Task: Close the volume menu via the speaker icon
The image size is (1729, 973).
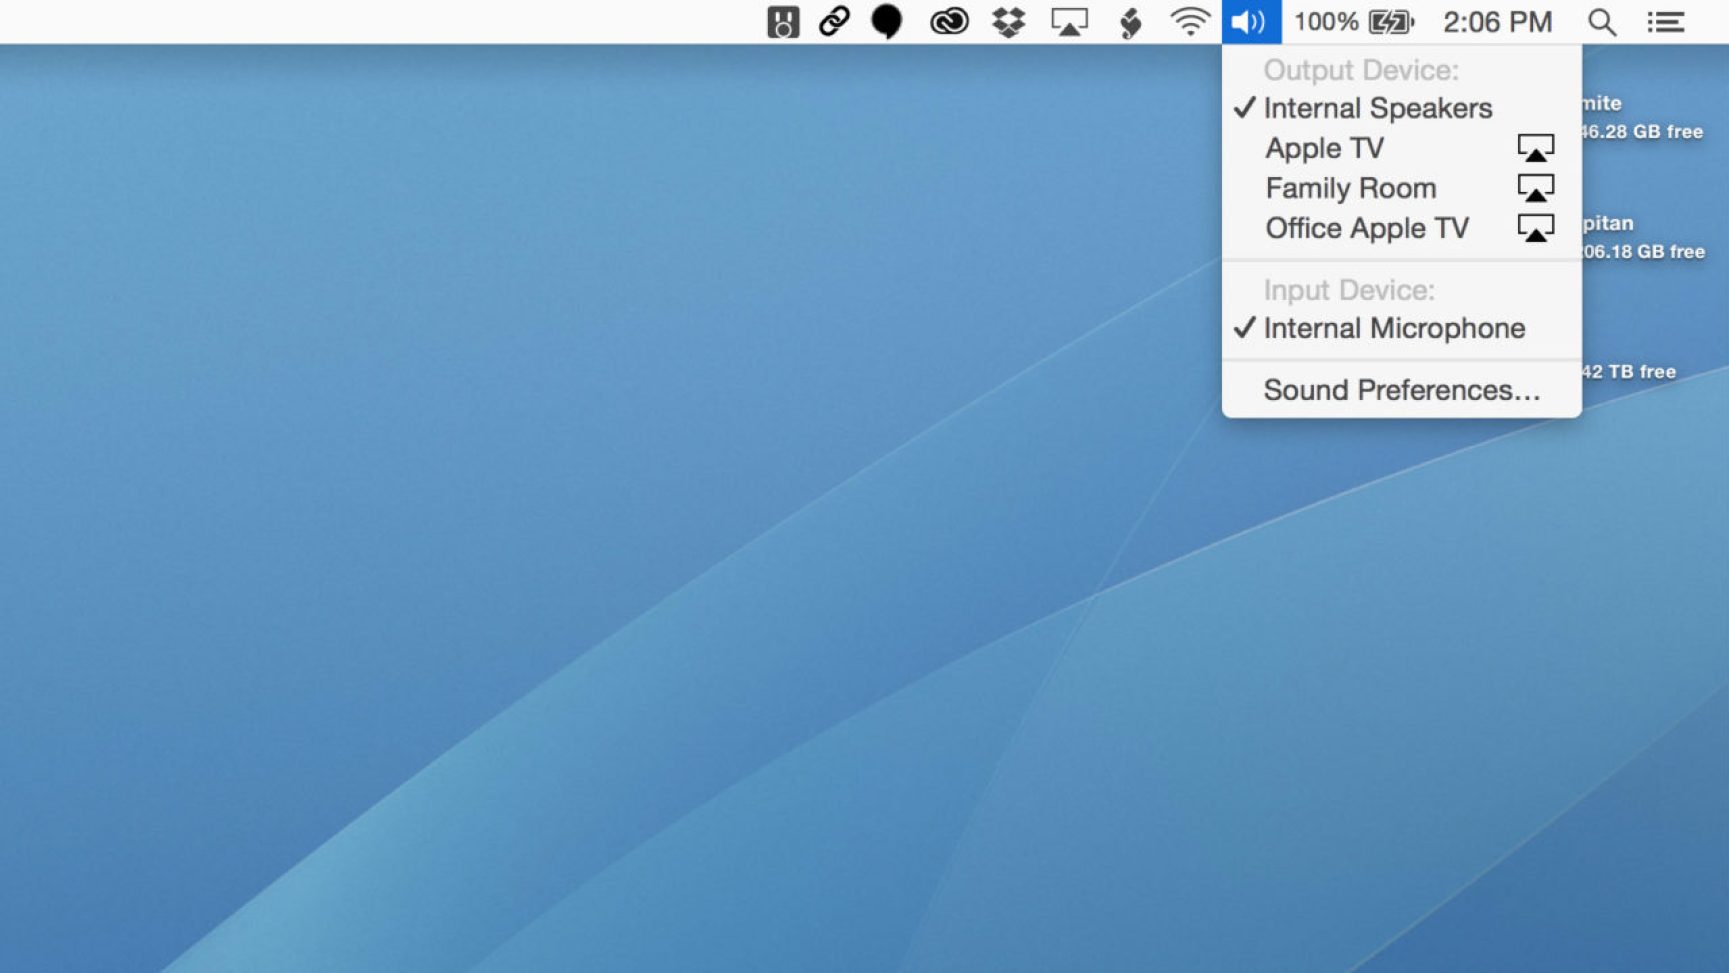Action: [x=1251, y=22]
